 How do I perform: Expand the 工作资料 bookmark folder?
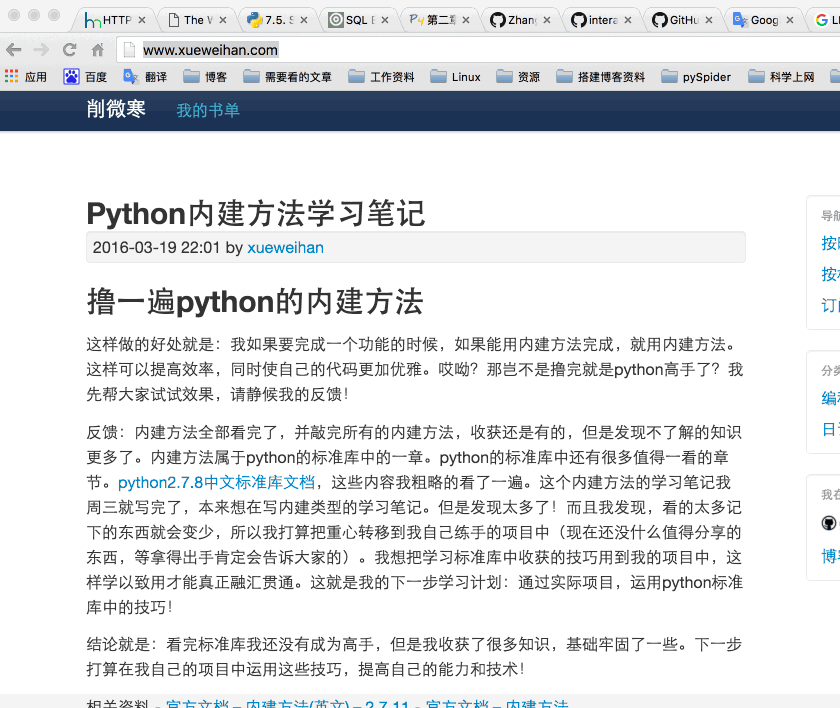pyautogui.click(x=381, y=77)
